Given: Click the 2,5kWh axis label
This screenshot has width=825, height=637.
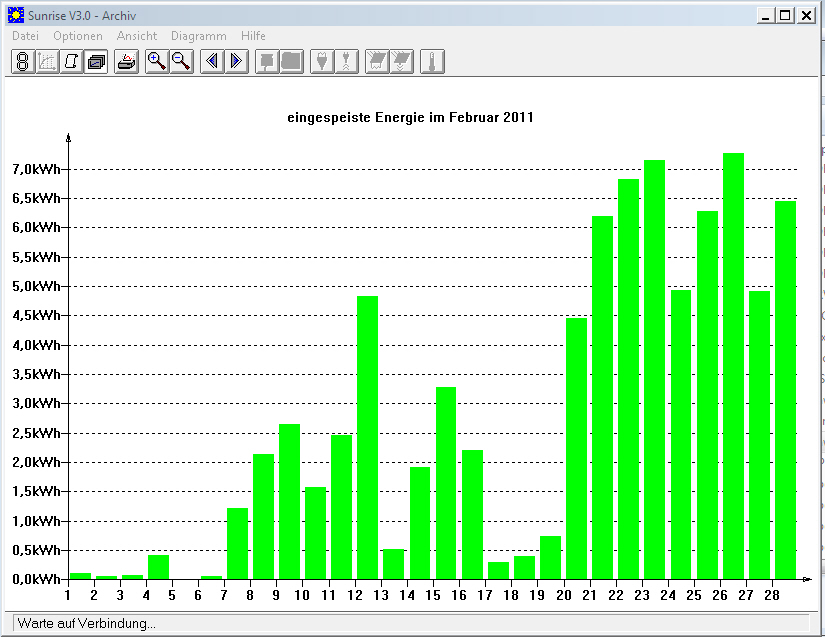Looking at the screenshot, I should [x=36, y=433].
